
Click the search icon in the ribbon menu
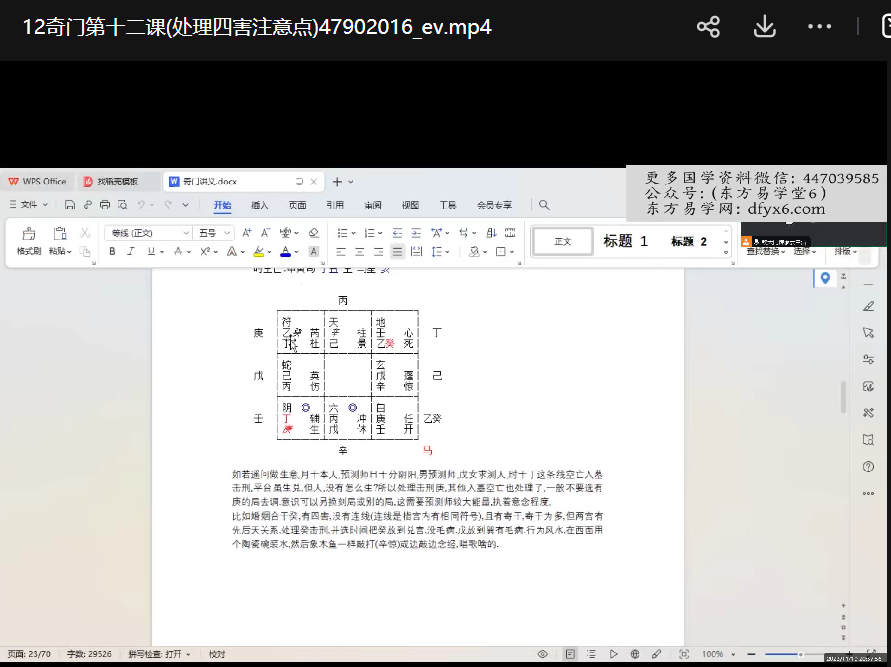coord(544,205)
